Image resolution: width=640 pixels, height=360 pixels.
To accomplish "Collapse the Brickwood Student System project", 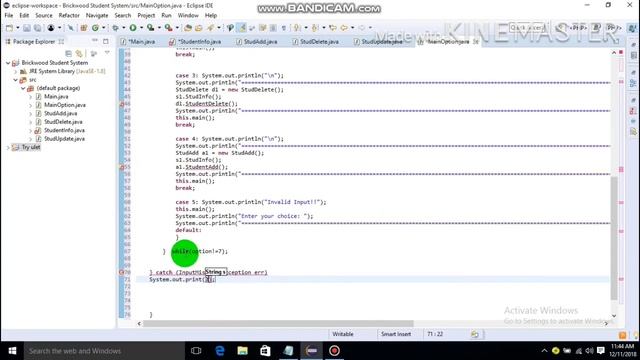I will point(8,63).
